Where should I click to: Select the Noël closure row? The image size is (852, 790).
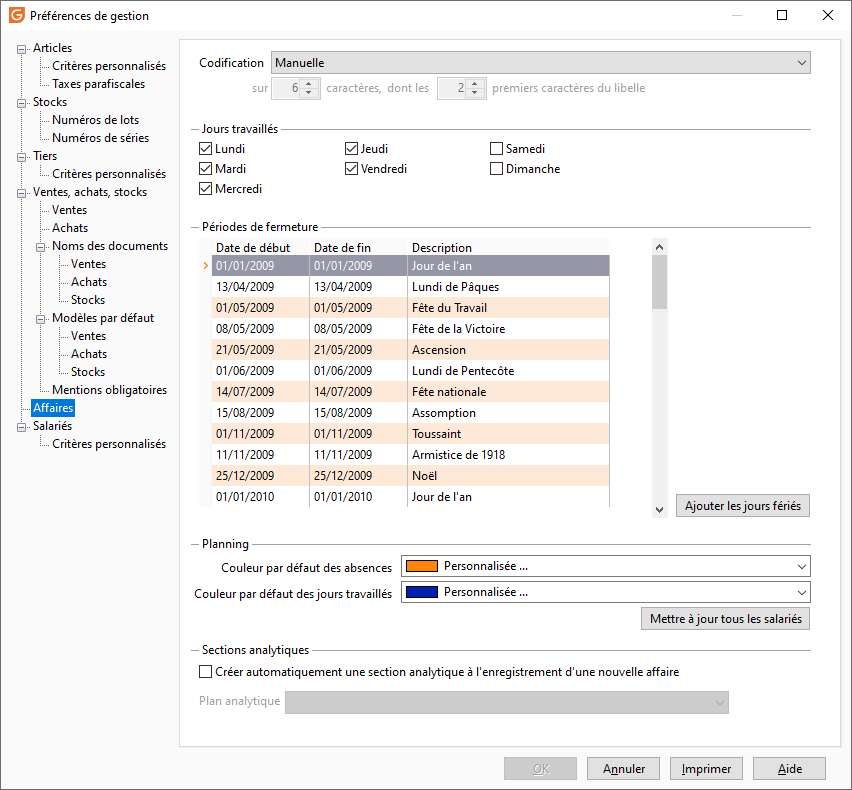click(x=411, y=476)
